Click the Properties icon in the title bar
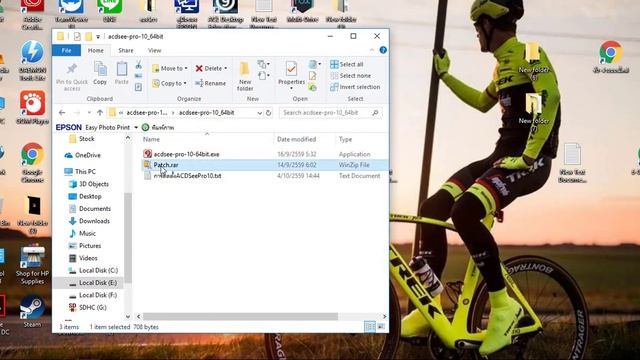640x360 pixels. click(x=77, y=37)
